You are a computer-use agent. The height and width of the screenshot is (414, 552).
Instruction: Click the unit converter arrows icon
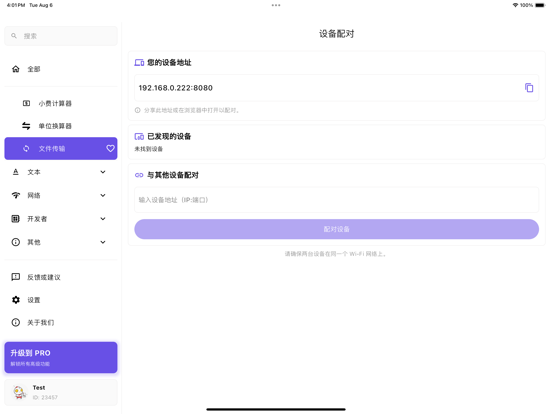click(26, 126)
